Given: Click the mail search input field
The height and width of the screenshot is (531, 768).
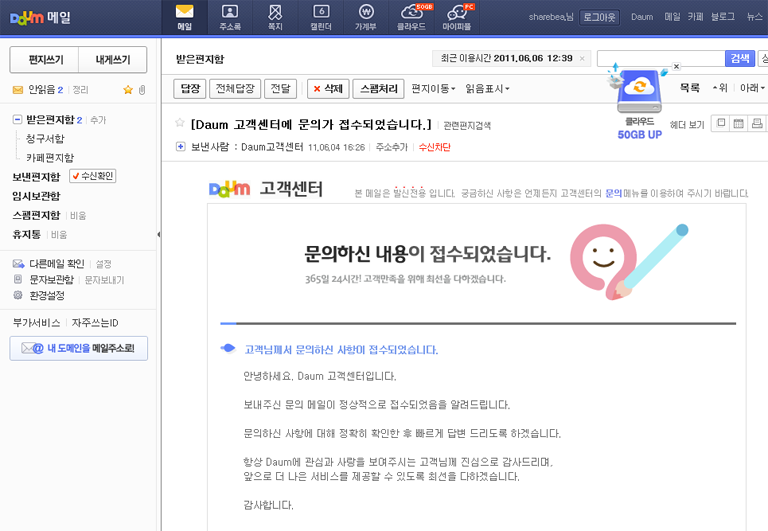Looking at the screenshot, I should point(661,58).
